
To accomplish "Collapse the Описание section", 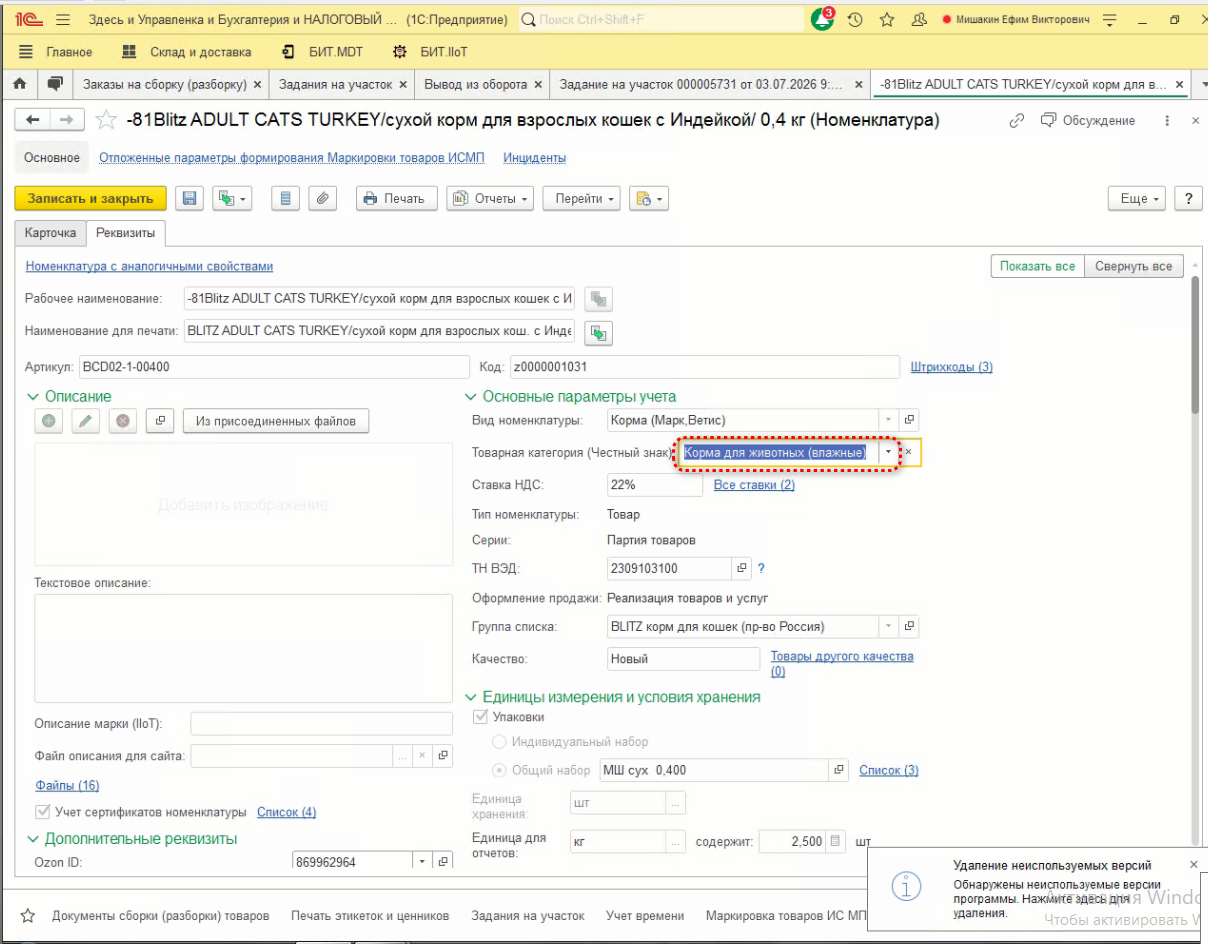I will click(x=33, y=397).
